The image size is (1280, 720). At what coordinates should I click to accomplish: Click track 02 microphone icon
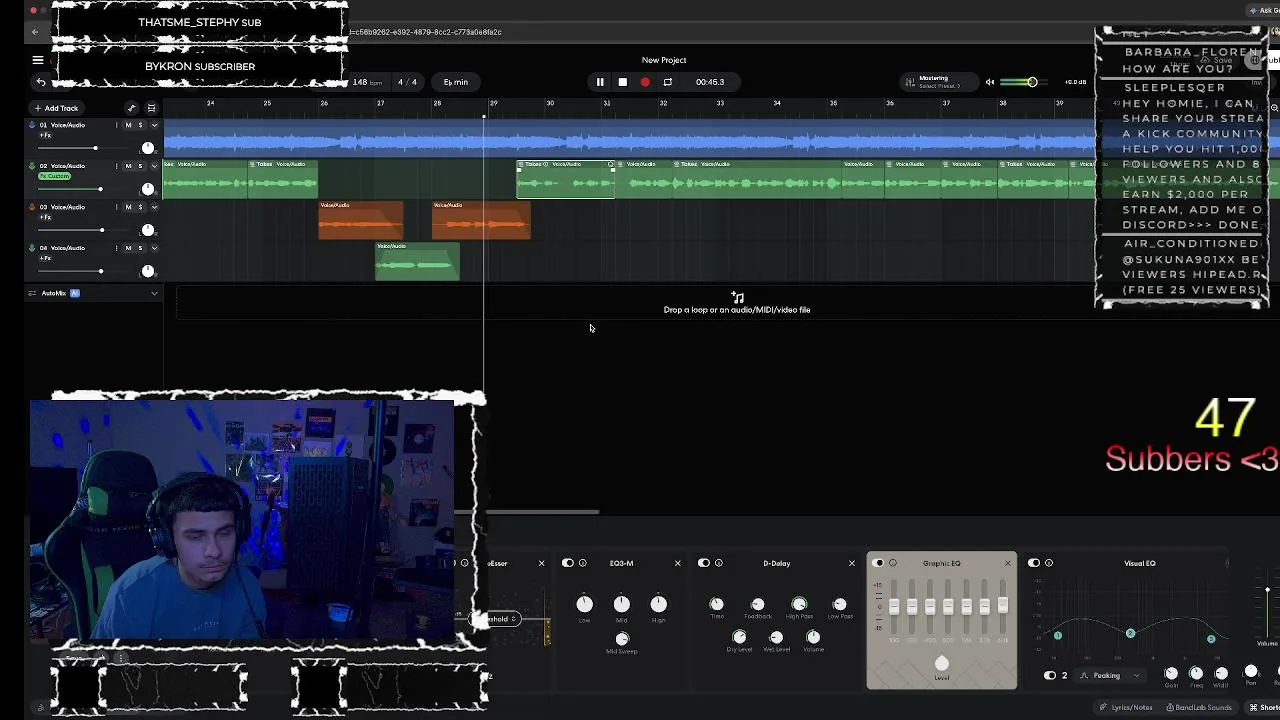point(32,166)
